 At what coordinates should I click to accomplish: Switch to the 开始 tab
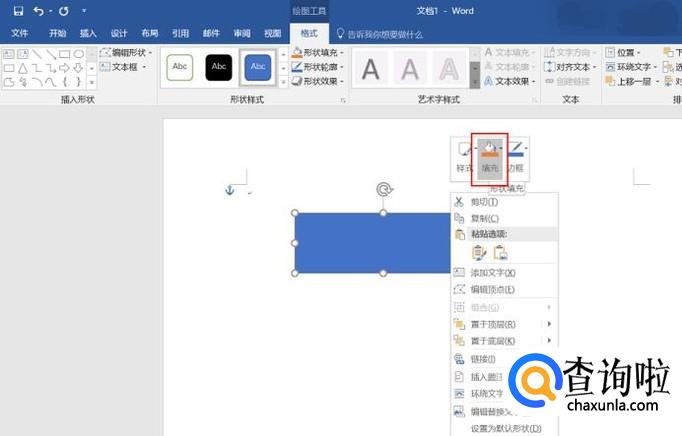coord(57,34)
